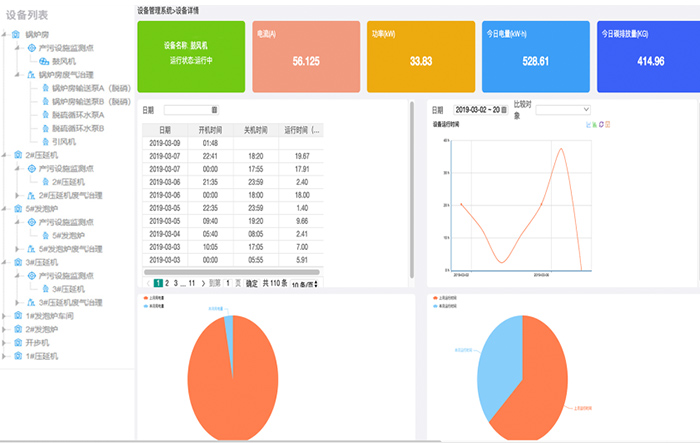Screen dimensions: 700x443
Task: Go to page 2 of the table
Action: 166,283
